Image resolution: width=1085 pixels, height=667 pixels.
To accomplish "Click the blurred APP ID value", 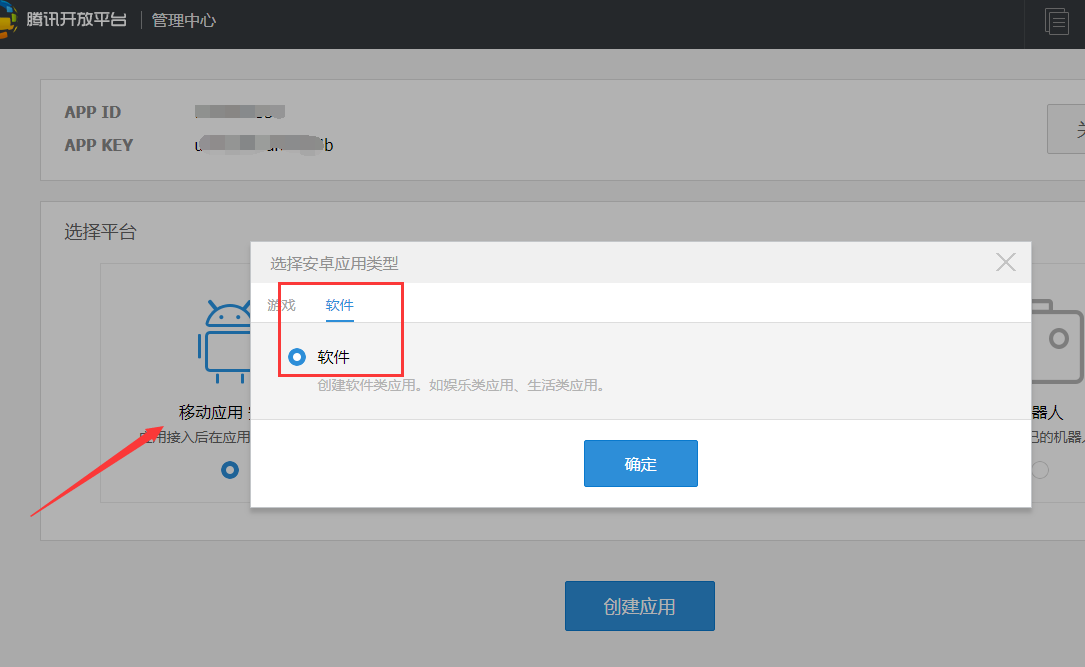I will (x=240, y=112).
